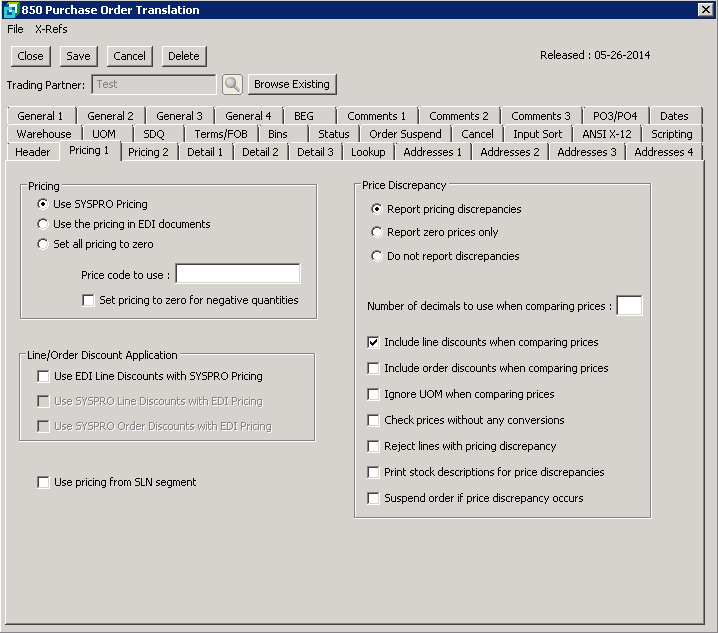Select 'Use the pricing in EDI documents'
718x633 pixels.
[43, 224]
